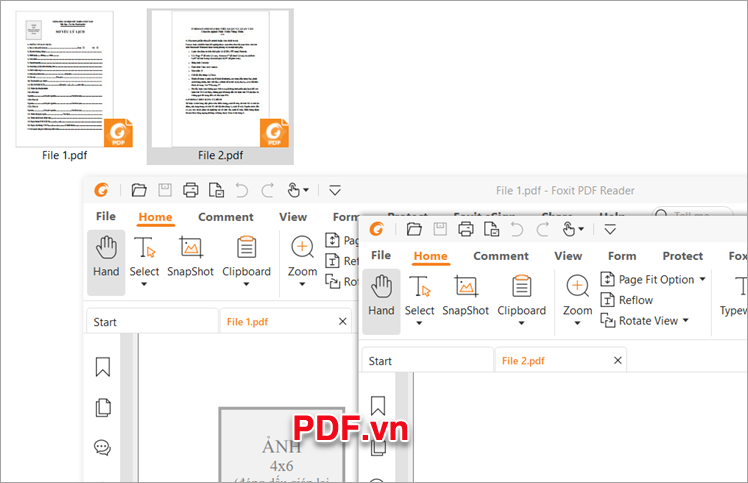Image resolution: width=748 pixels, height=483 pixels.
Task: Open Bookmarks panel in File 1 window
Action: pyautogui.click(x=103, y=367)
